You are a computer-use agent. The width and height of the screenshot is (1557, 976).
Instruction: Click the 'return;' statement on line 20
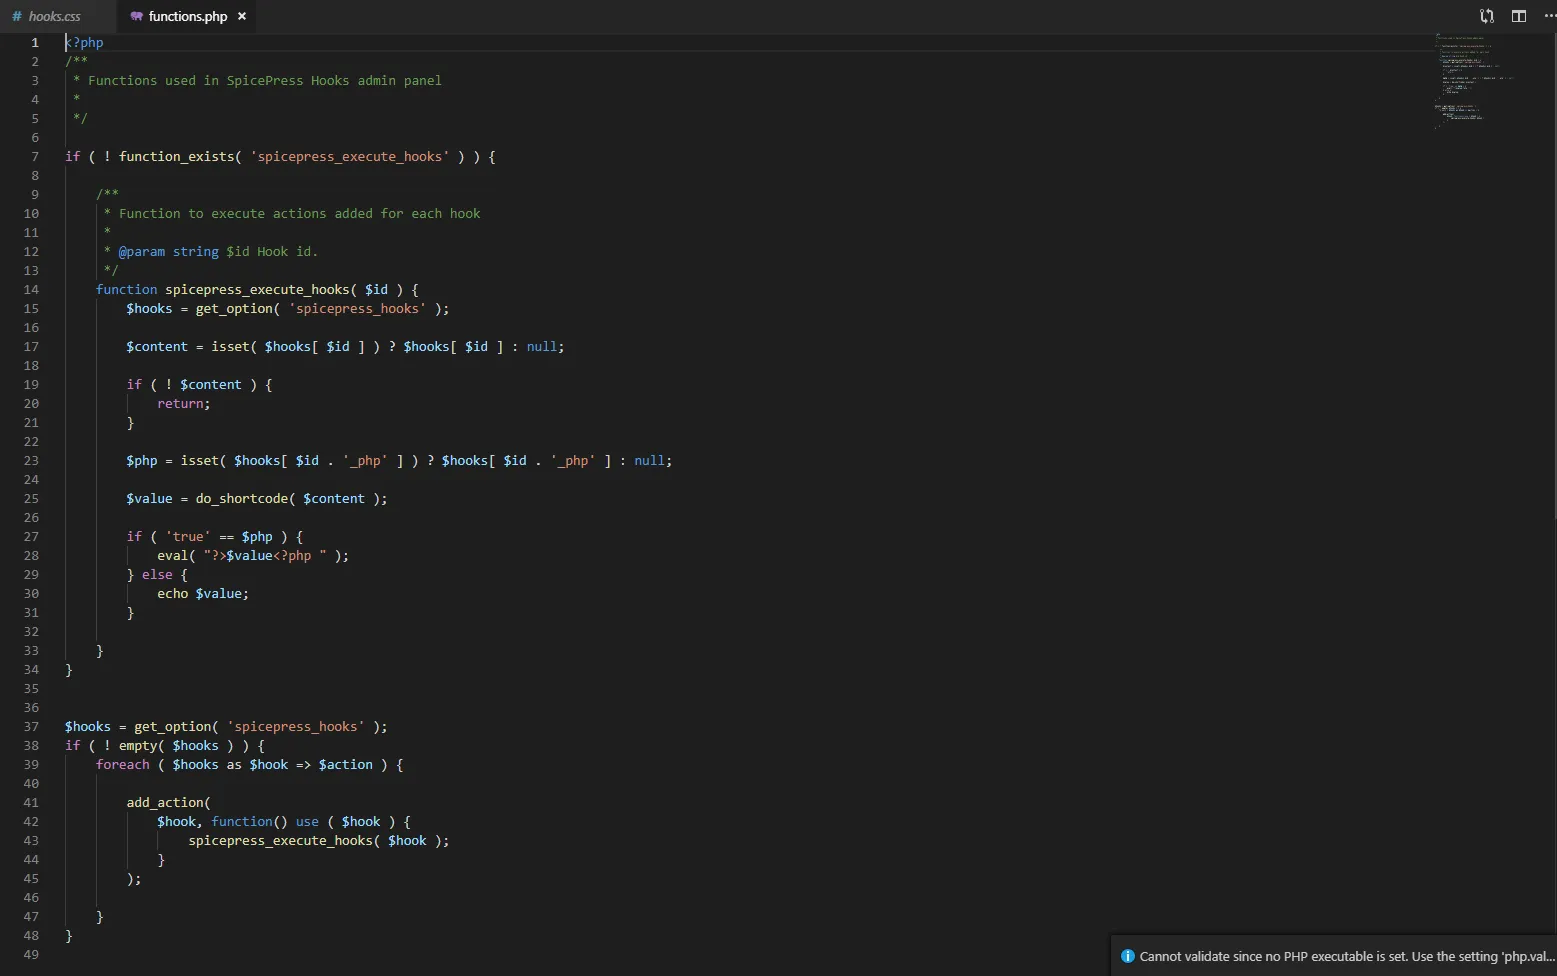click(x=184, y=403)
